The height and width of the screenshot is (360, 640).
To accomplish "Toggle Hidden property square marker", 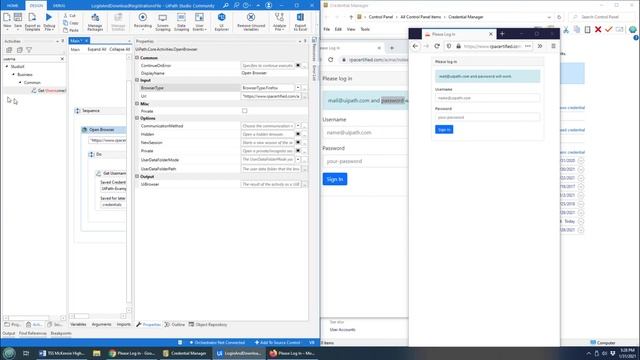I will coord(298,134).
